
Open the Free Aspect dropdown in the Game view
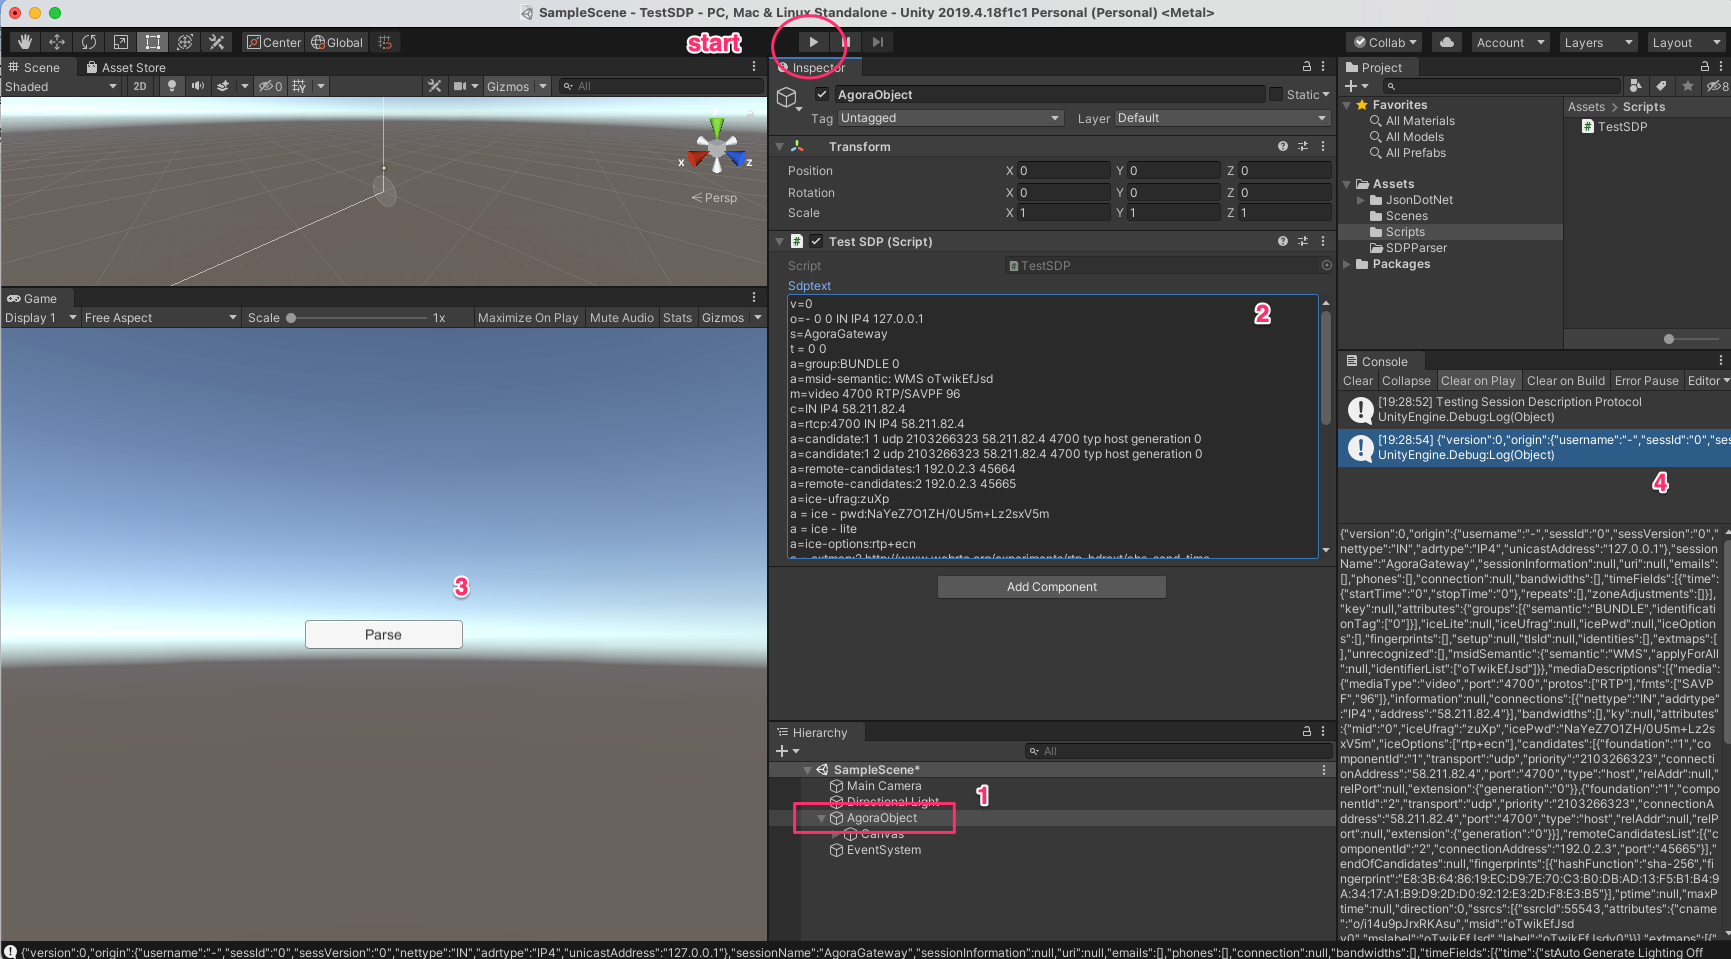[161, 317]
